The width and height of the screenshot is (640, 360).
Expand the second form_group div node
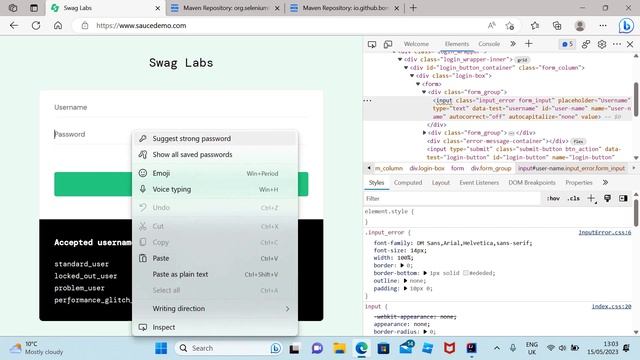424,133
